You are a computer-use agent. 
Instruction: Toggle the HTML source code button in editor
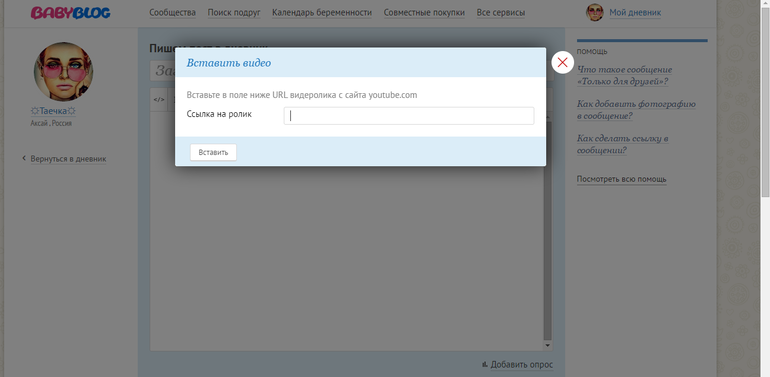tap(159, 100)
